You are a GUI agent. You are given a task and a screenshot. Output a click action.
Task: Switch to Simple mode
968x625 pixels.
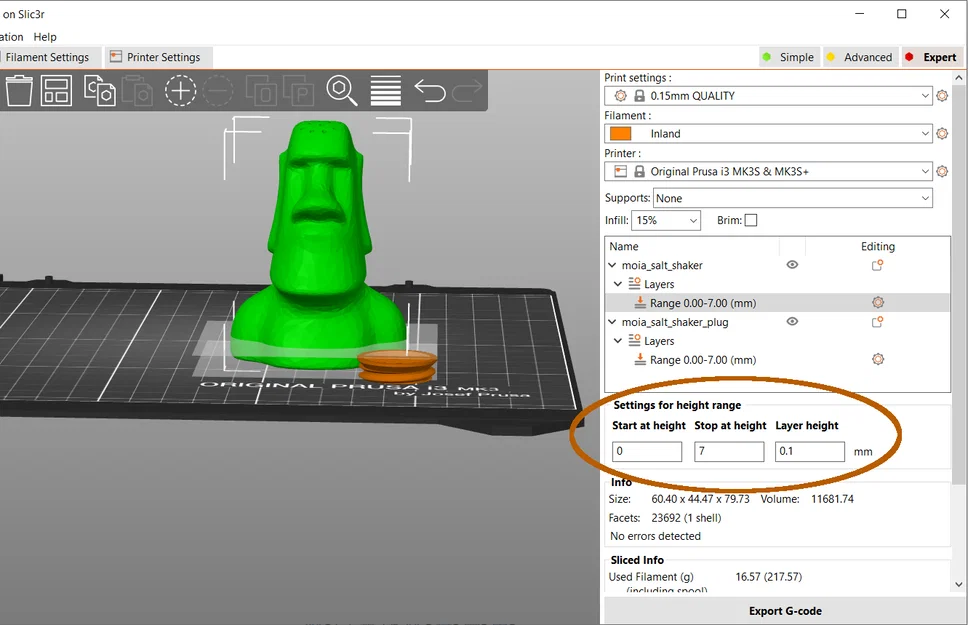788,57
